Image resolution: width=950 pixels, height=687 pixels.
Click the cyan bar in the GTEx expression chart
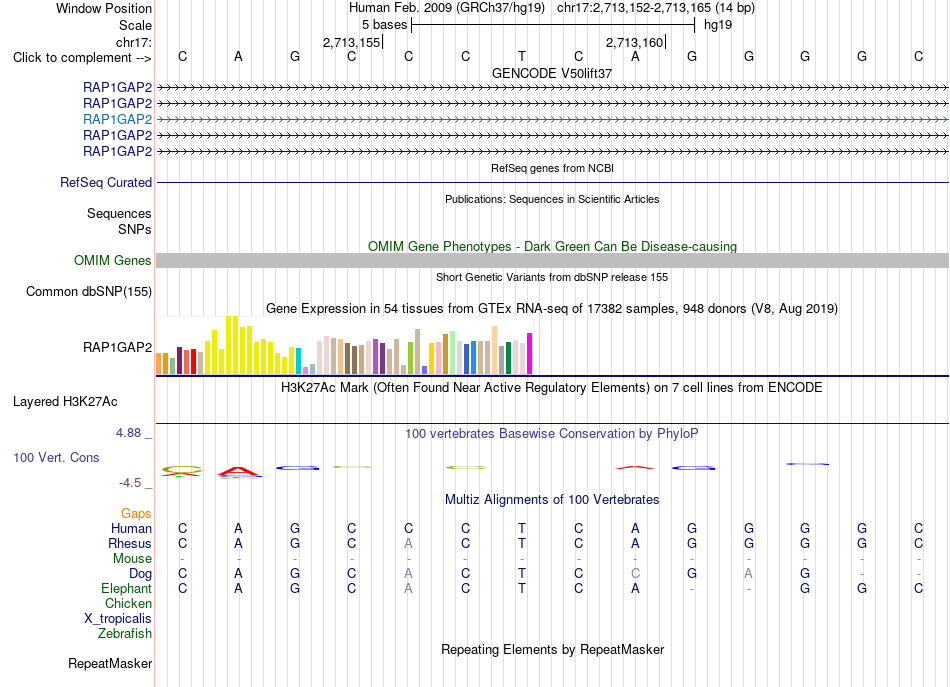click(x=298, y=360)
